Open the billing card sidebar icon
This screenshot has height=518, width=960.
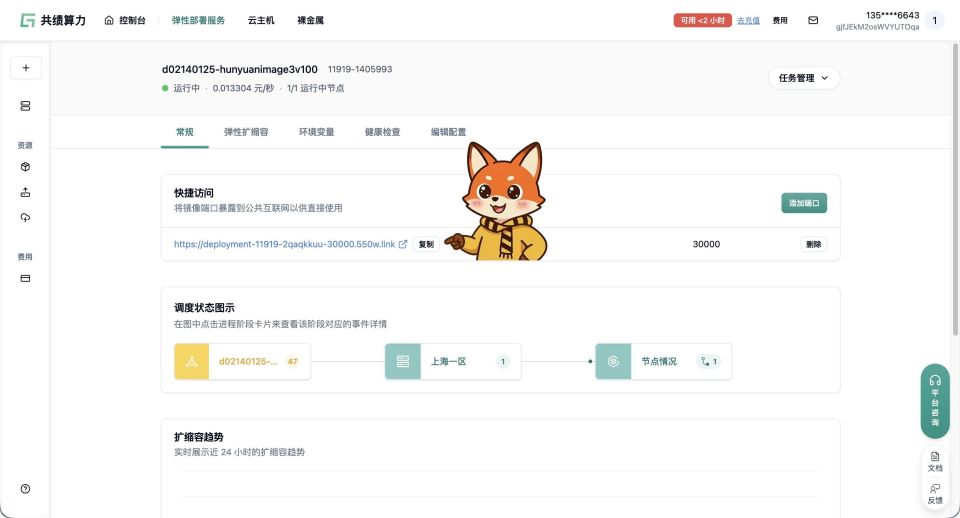(25, 278)
